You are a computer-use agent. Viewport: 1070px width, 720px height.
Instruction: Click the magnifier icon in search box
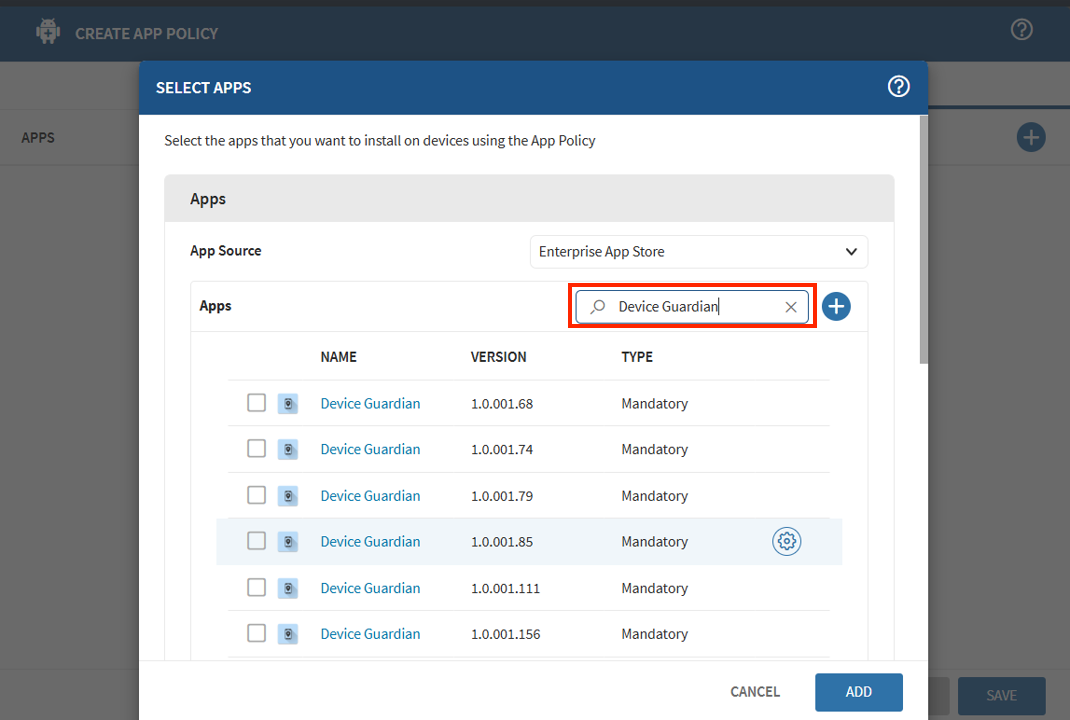598,306
